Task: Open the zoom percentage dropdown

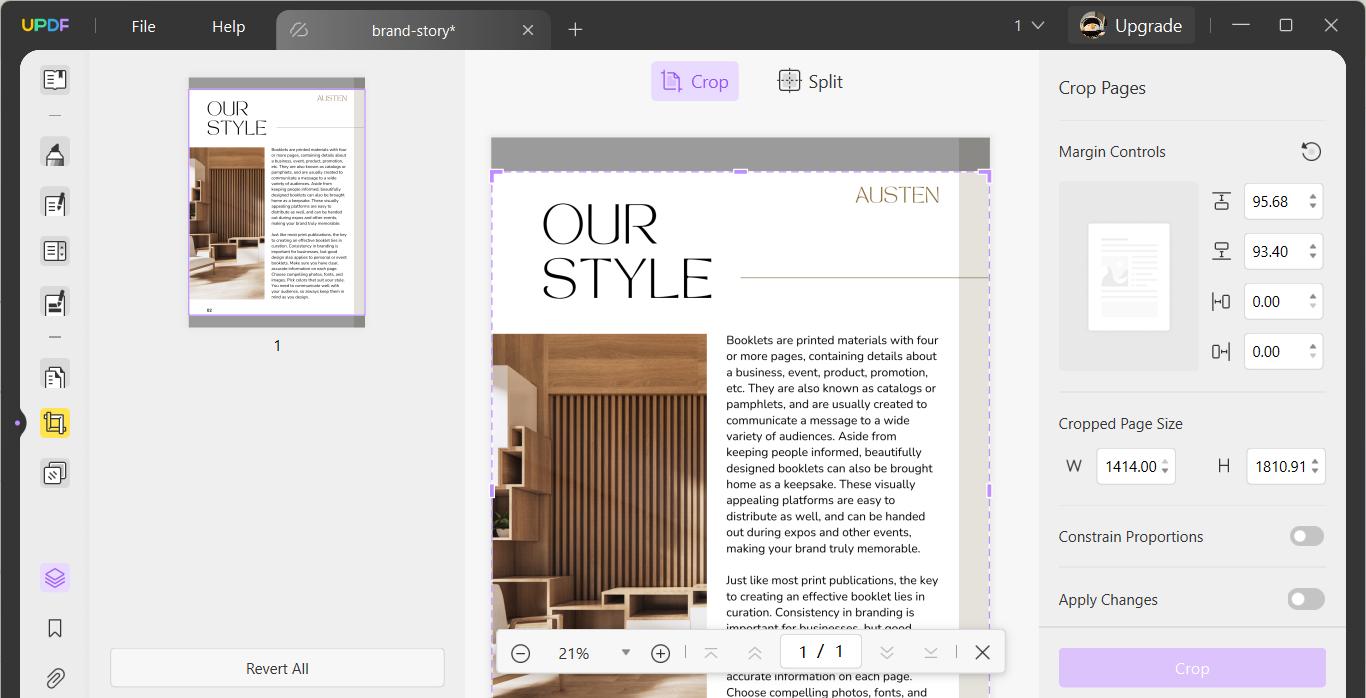Action: 626,652
